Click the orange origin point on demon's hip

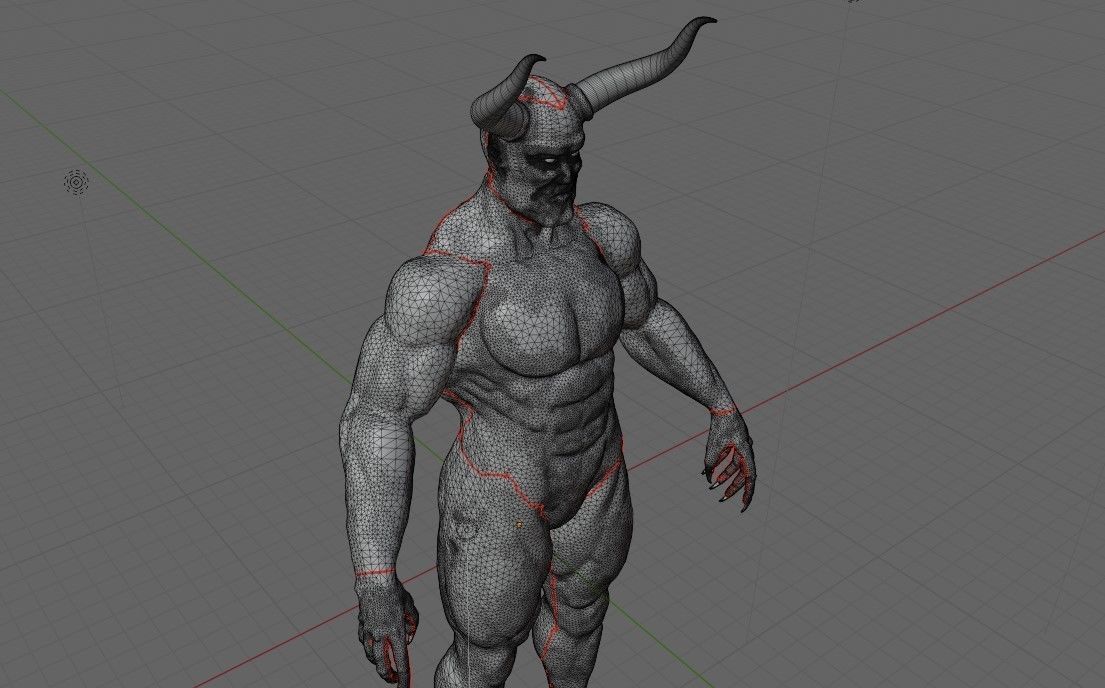pos(520,524)
